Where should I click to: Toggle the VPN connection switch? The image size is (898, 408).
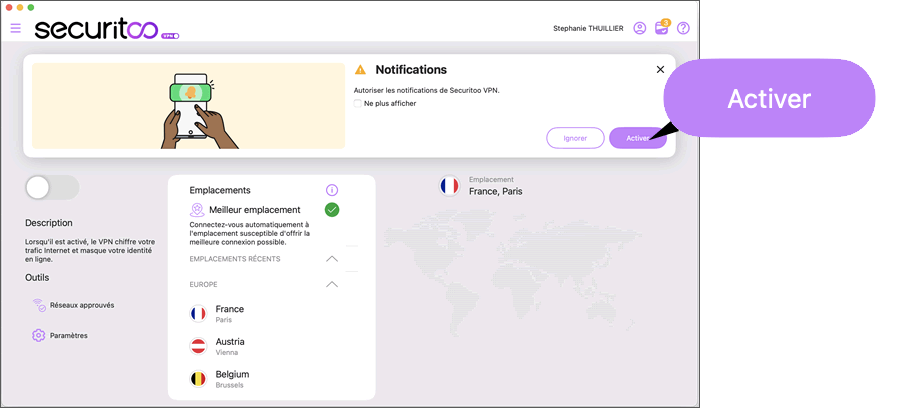click(x=52, y=188)
